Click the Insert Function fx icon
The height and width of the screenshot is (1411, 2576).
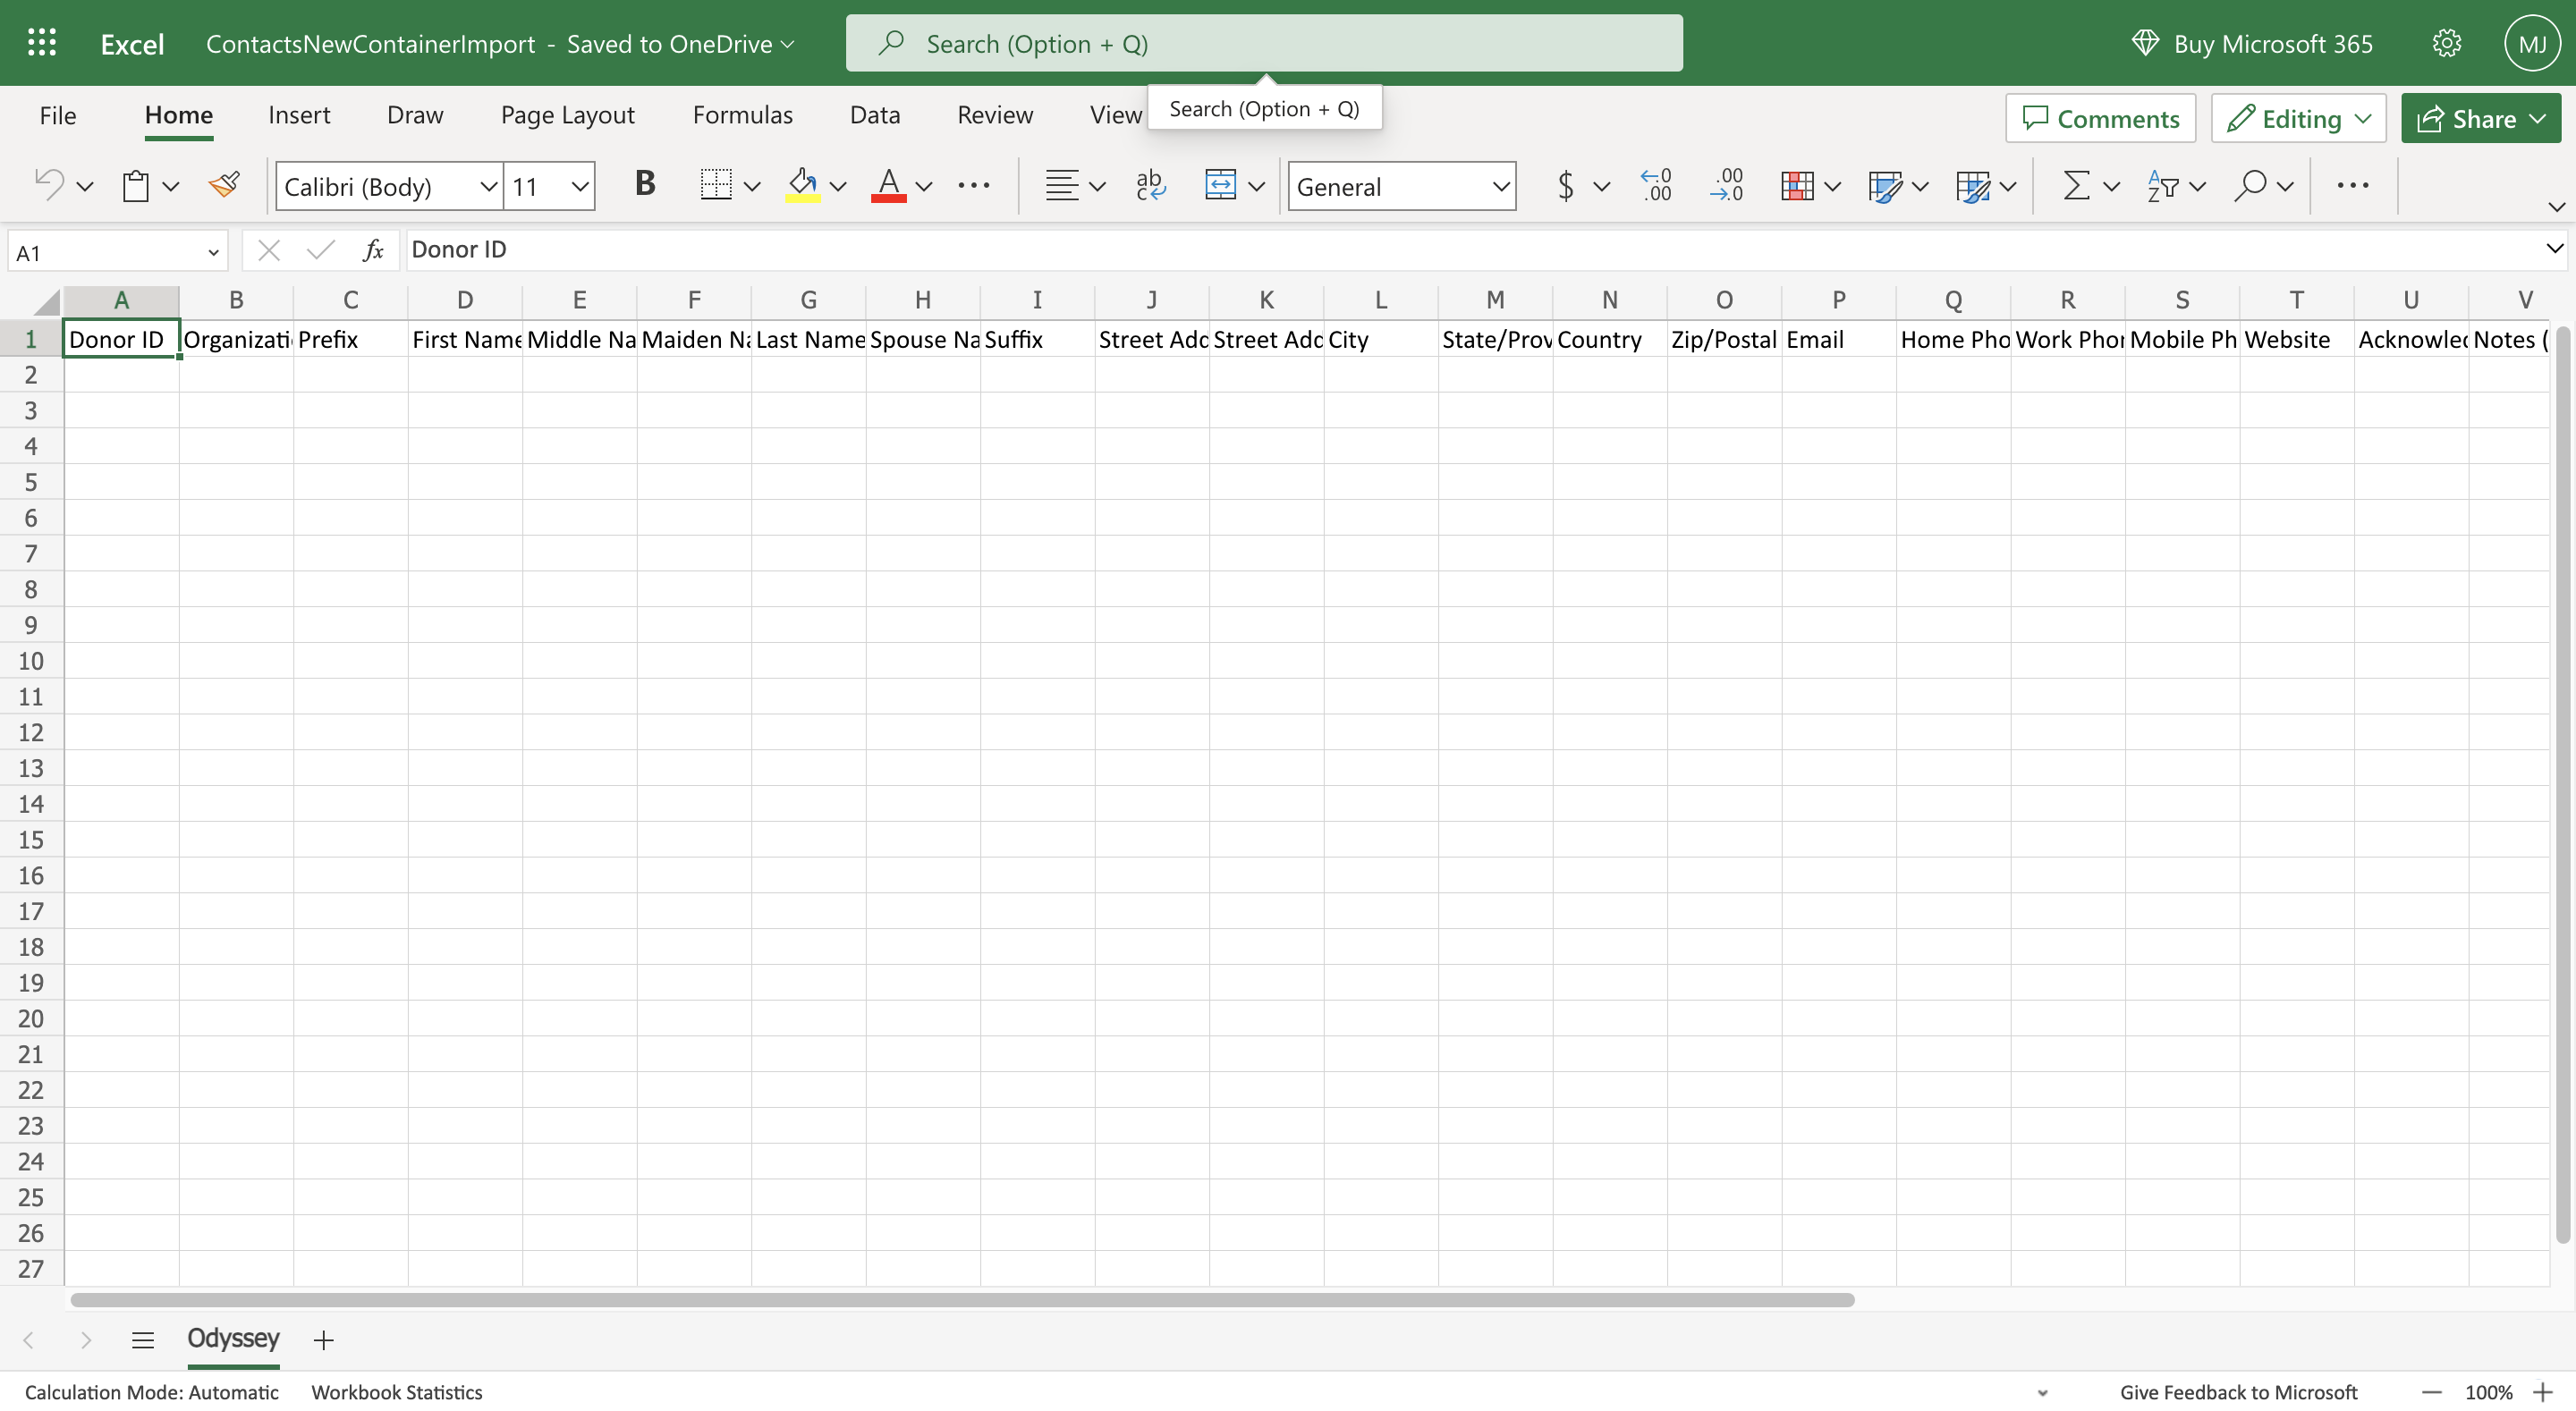coord(373,250)
